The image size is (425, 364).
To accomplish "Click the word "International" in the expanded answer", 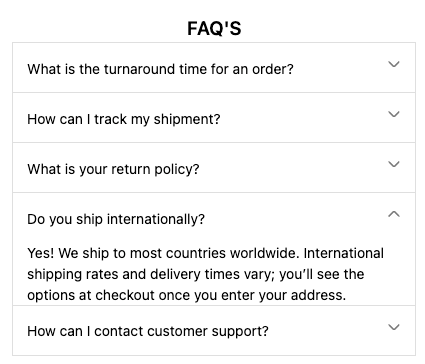I will (x=343, y=253).
